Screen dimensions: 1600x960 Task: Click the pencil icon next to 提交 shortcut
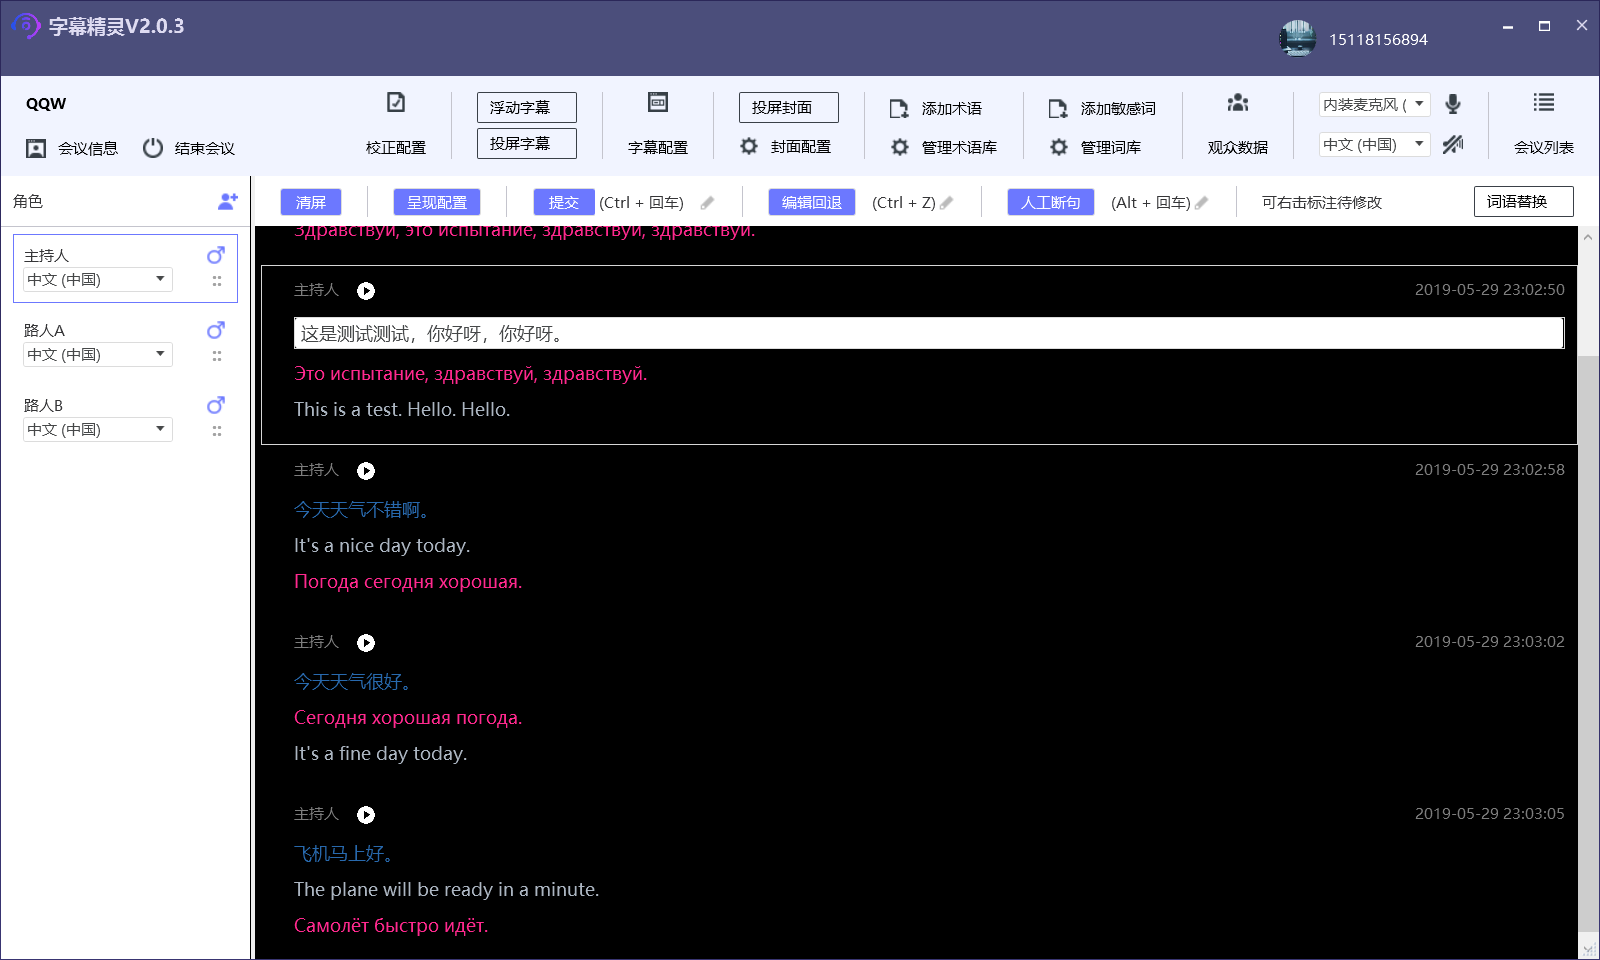(x=707, y=203)
